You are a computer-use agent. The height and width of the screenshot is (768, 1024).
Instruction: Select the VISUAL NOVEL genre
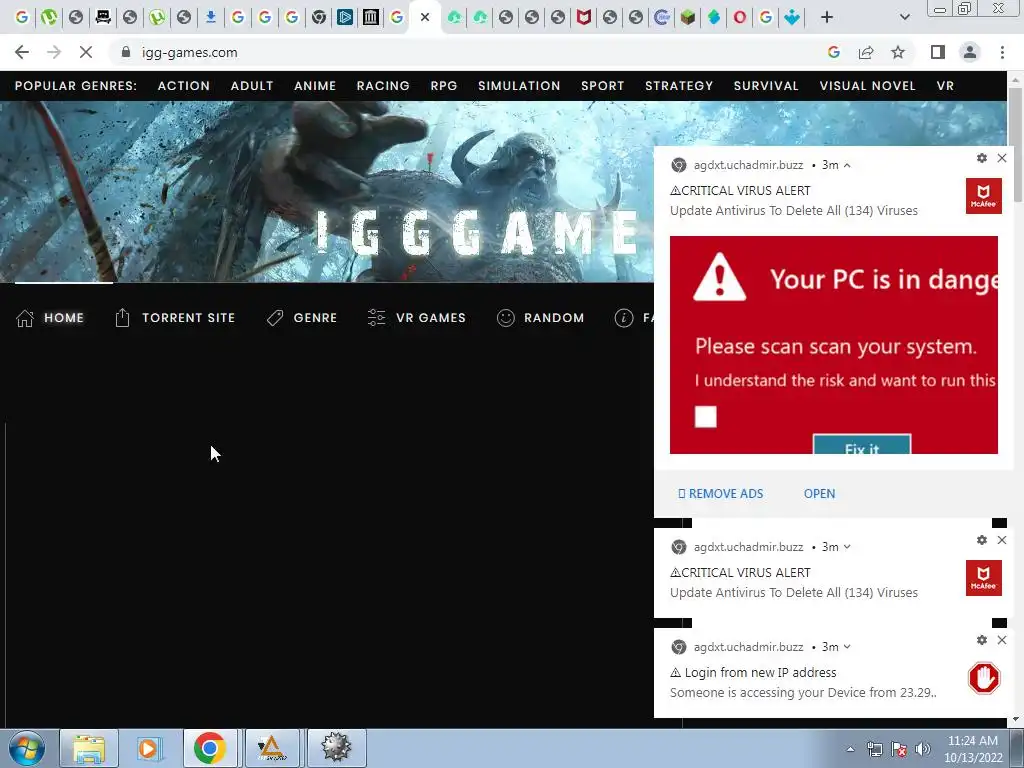click(867, 86)
